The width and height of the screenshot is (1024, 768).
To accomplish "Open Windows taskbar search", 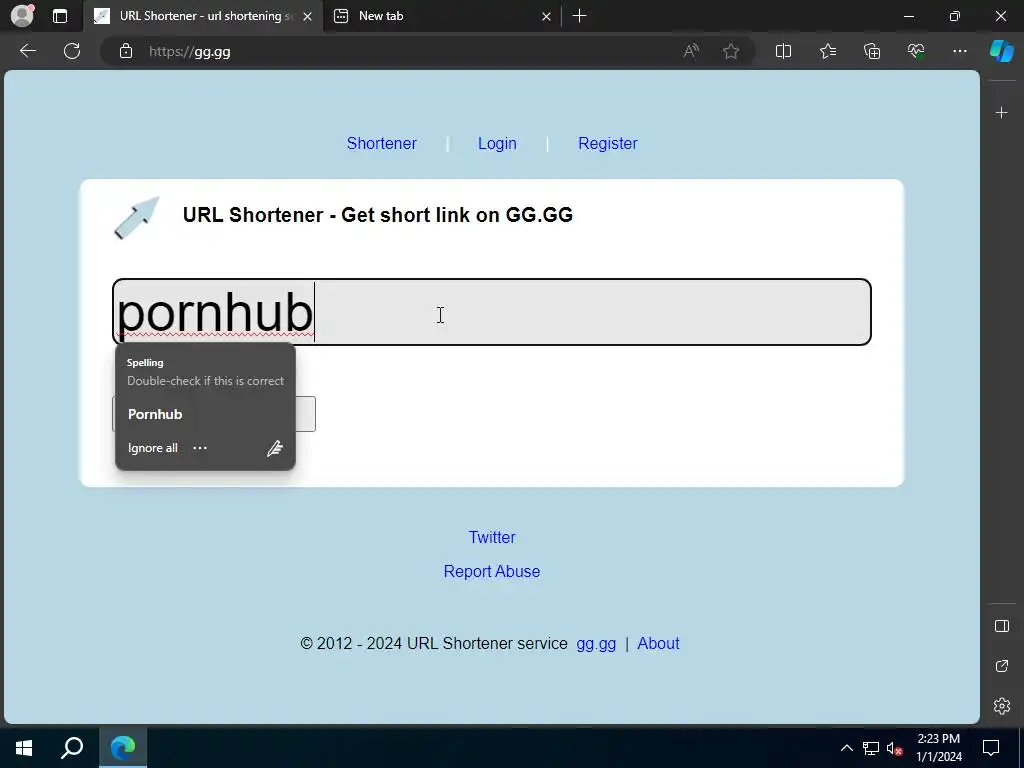I will click(72, 748).
